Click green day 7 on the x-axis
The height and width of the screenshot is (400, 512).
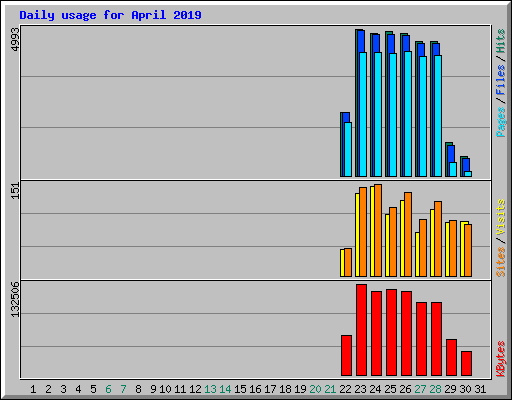123,389
